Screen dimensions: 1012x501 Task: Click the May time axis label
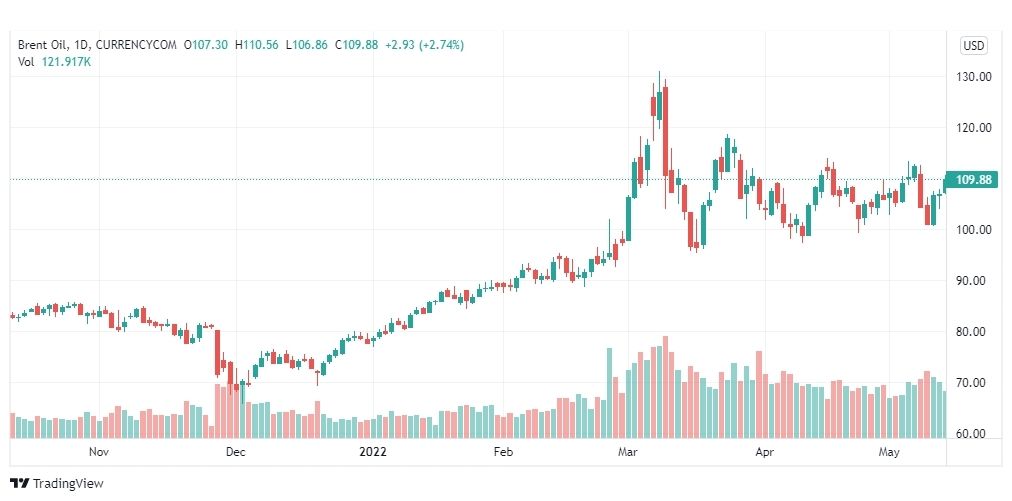tap(889, 452)
